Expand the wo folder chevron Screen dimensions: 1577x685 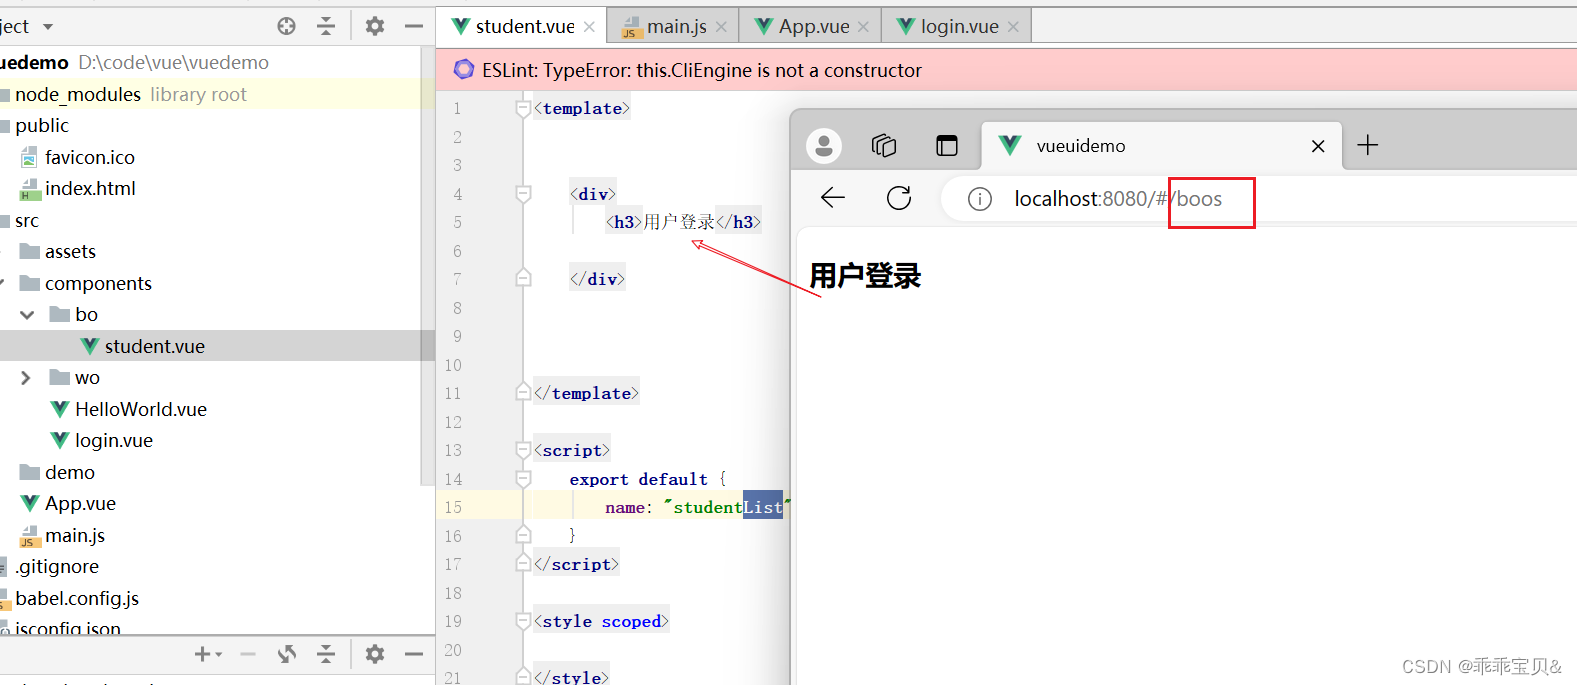click(26, 377)
